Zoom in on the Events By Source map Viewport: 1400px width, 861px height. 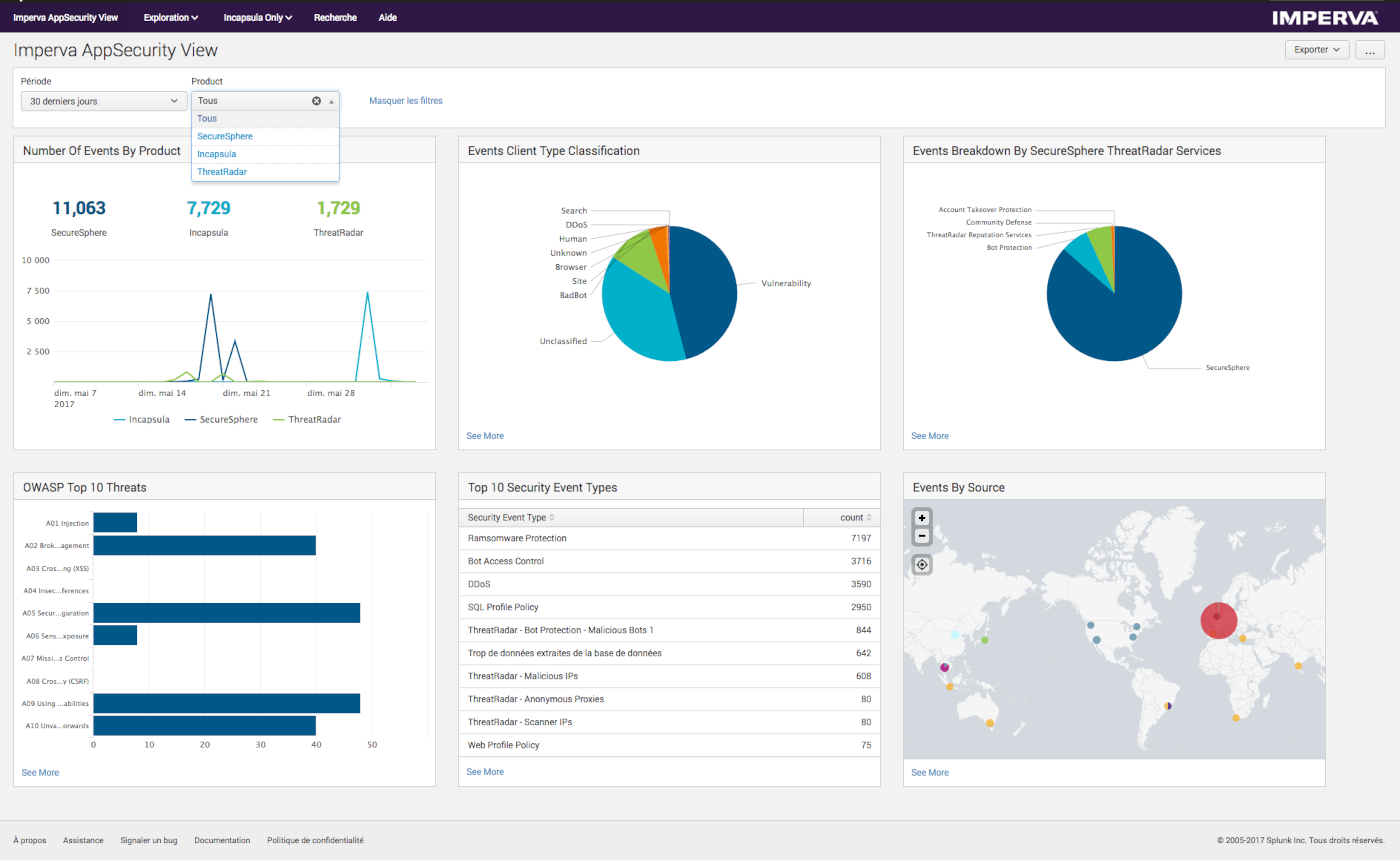[x=922, y=518]
